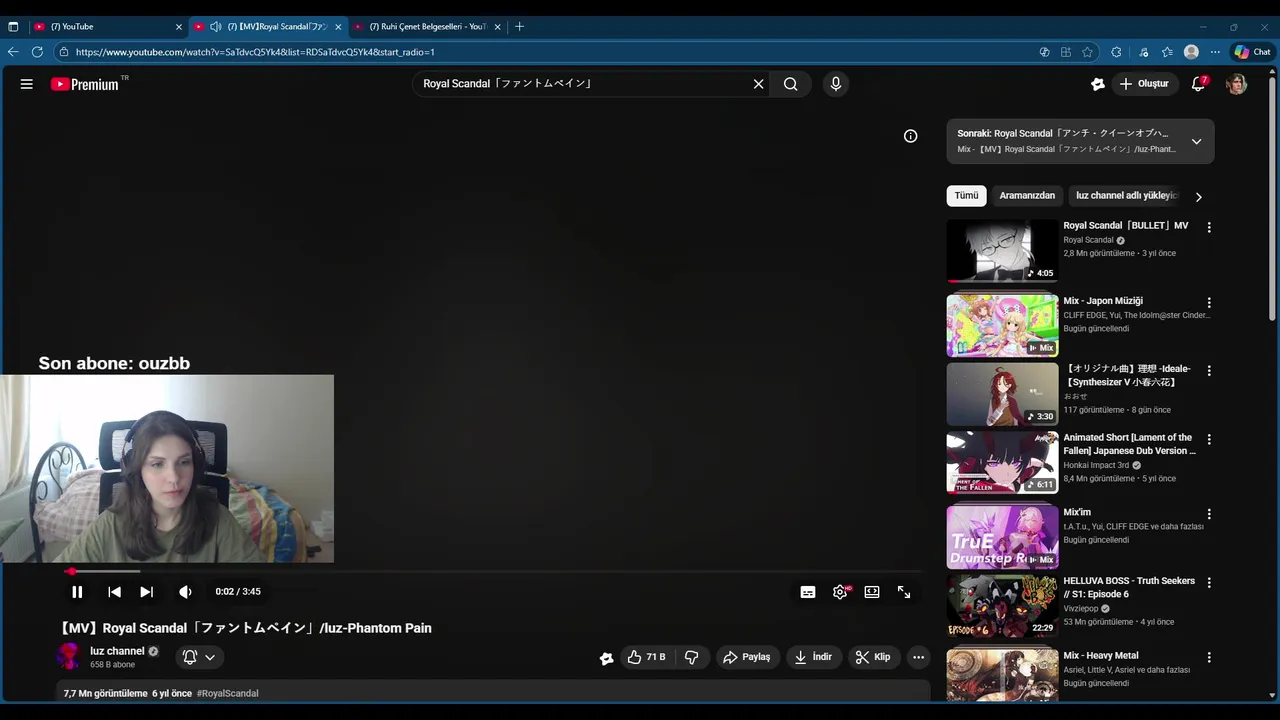Toggle subtitles in the player
Image resolution: width=1280 pixels, height=720 pixels.
click(x=808, y=592)
